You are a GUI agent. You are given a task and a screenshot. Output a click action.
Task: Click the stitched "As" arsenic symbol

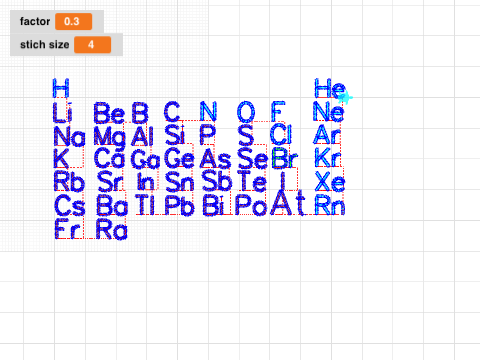215,159
